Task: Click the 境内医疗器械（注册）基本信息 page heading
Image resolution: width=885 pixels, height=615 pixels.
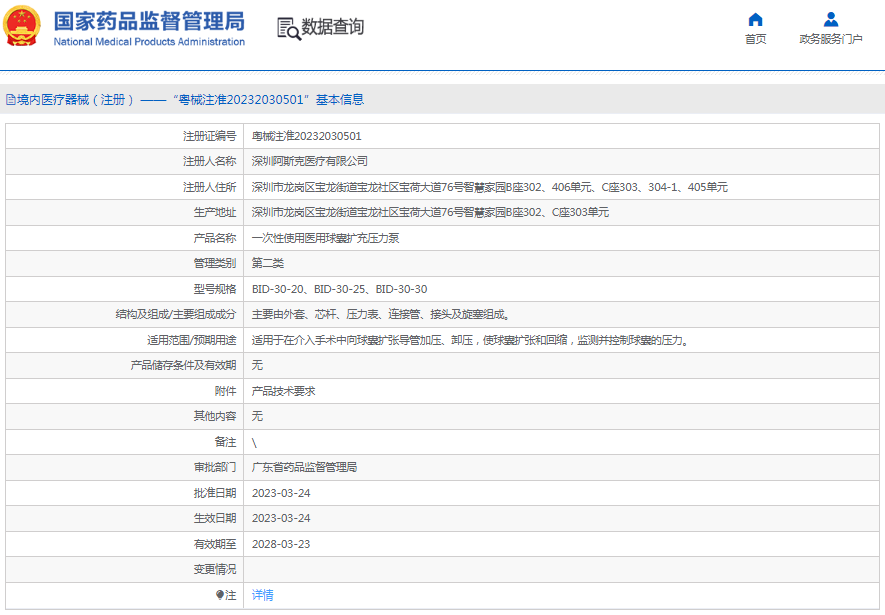Action: point(190,100)
